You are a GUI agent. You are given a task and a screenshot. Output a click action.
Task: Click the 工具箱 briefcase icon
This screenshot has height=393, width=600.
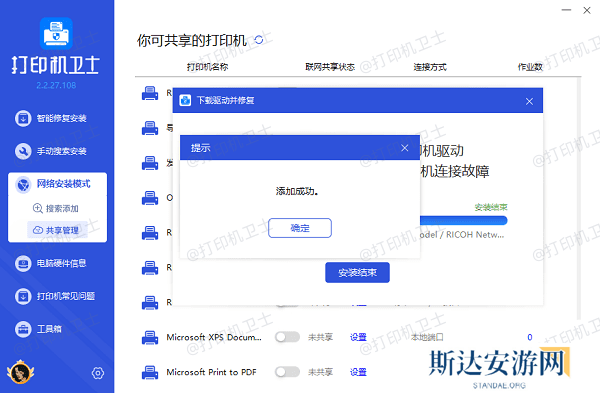[x=23, y=329]
